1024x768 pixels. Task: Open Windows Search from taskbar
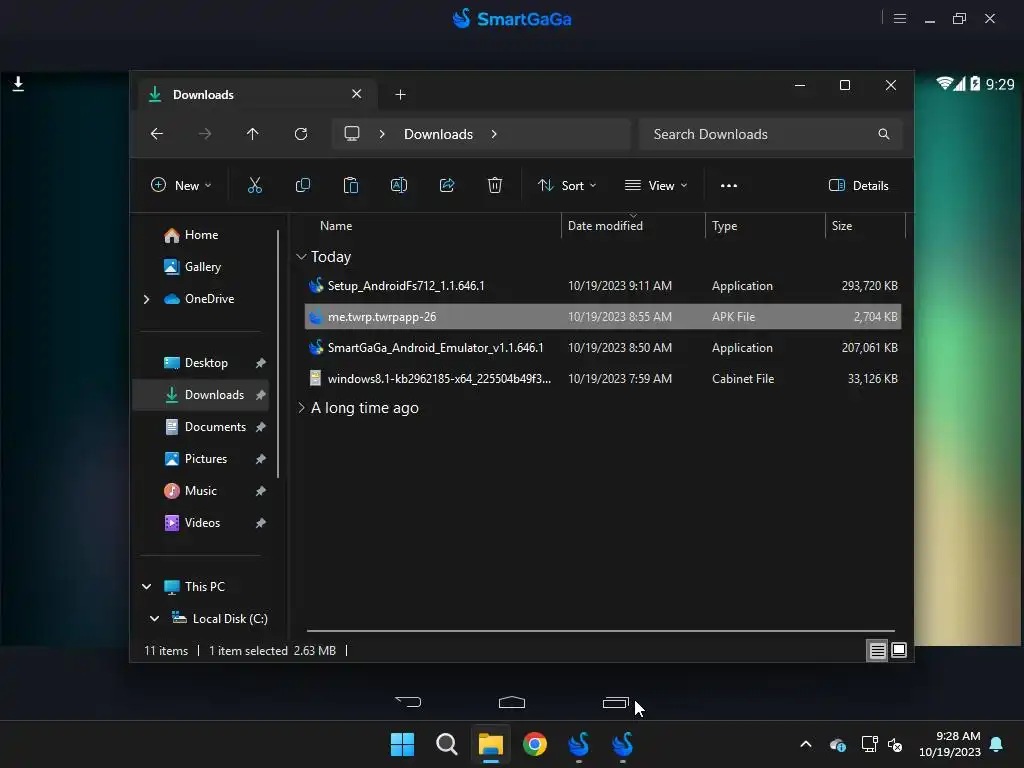pos(447,744)
